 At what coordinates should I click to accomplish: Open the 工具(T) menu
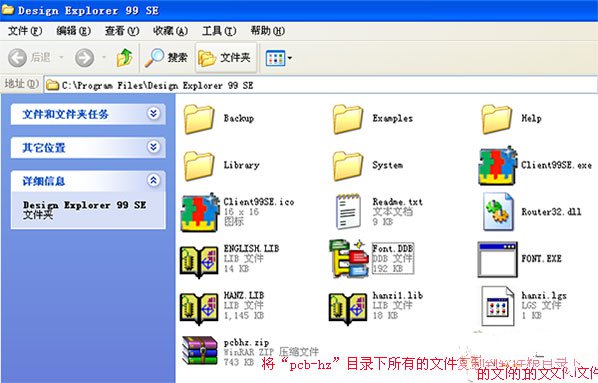click(x=219, y=31)
